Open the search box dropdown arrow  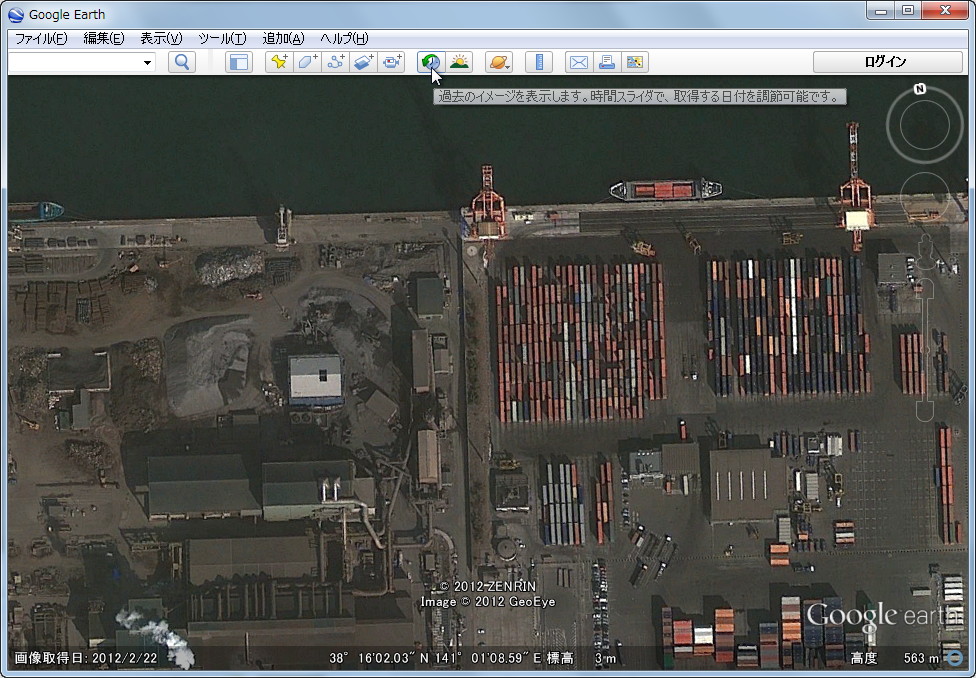pyautogui.click(x=148, y=62)
